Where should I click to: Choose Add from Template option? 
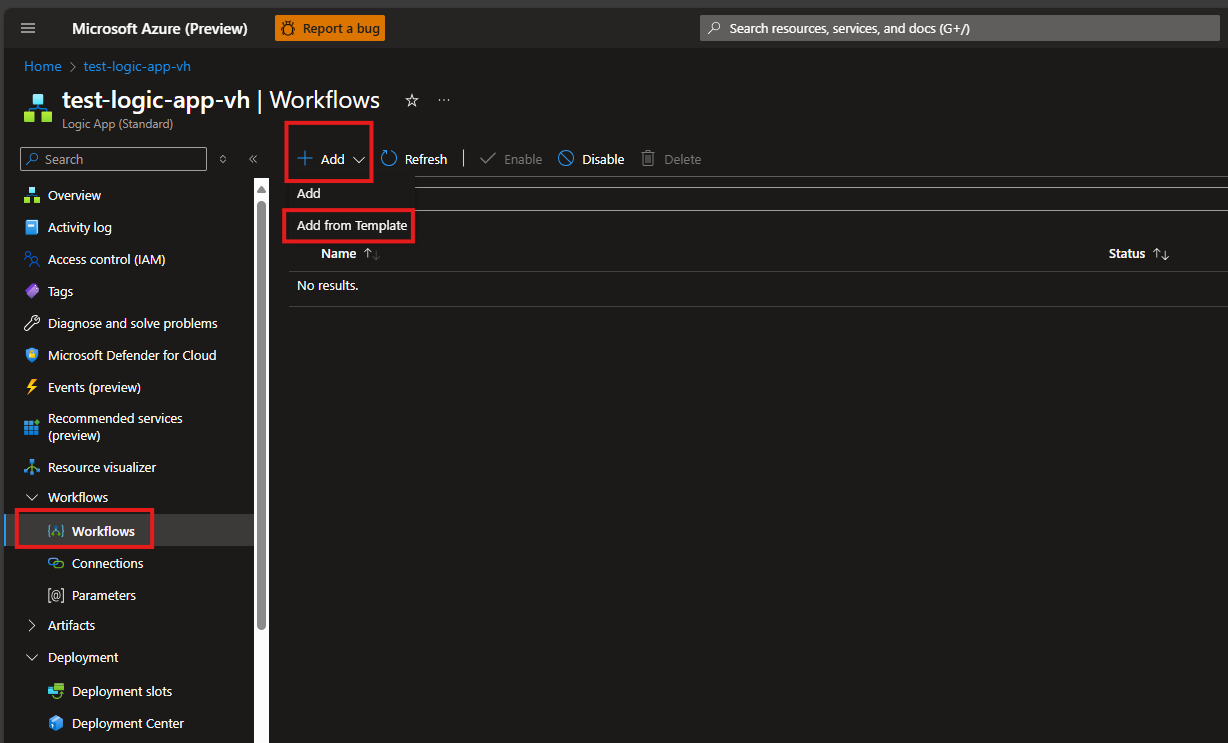coord(352,225)
